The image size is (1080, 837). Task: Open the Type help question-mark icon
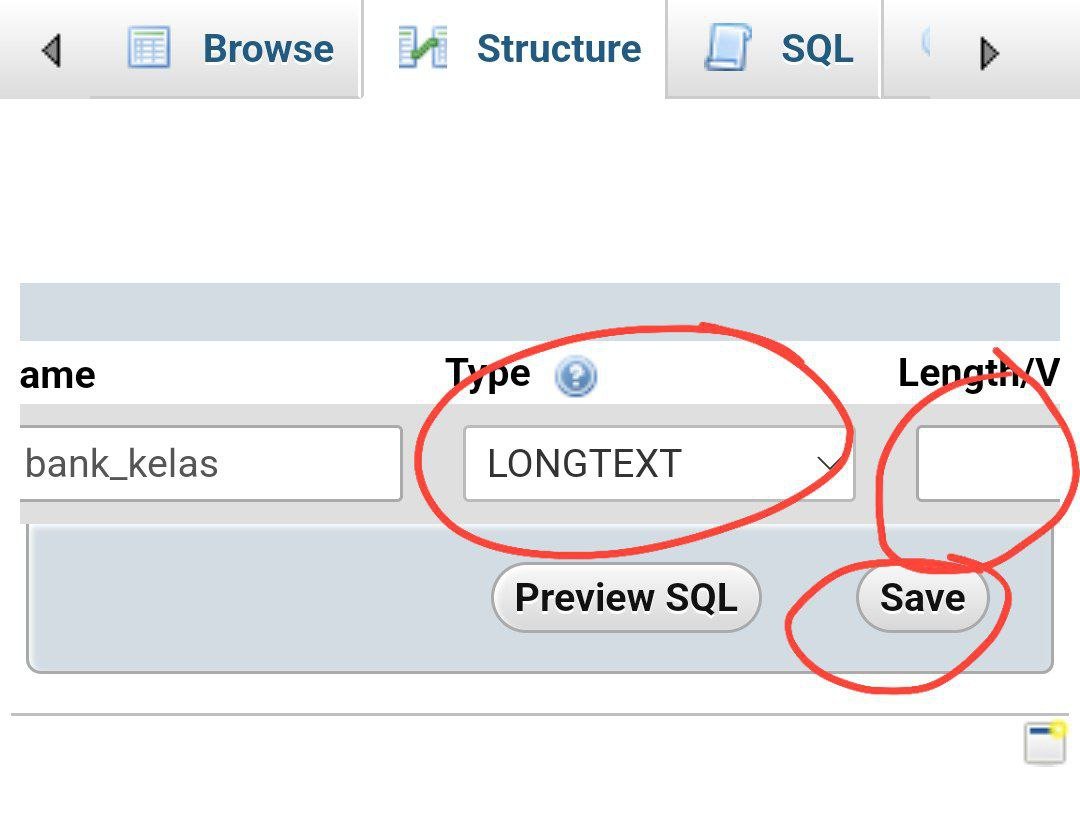click(575, 377)
